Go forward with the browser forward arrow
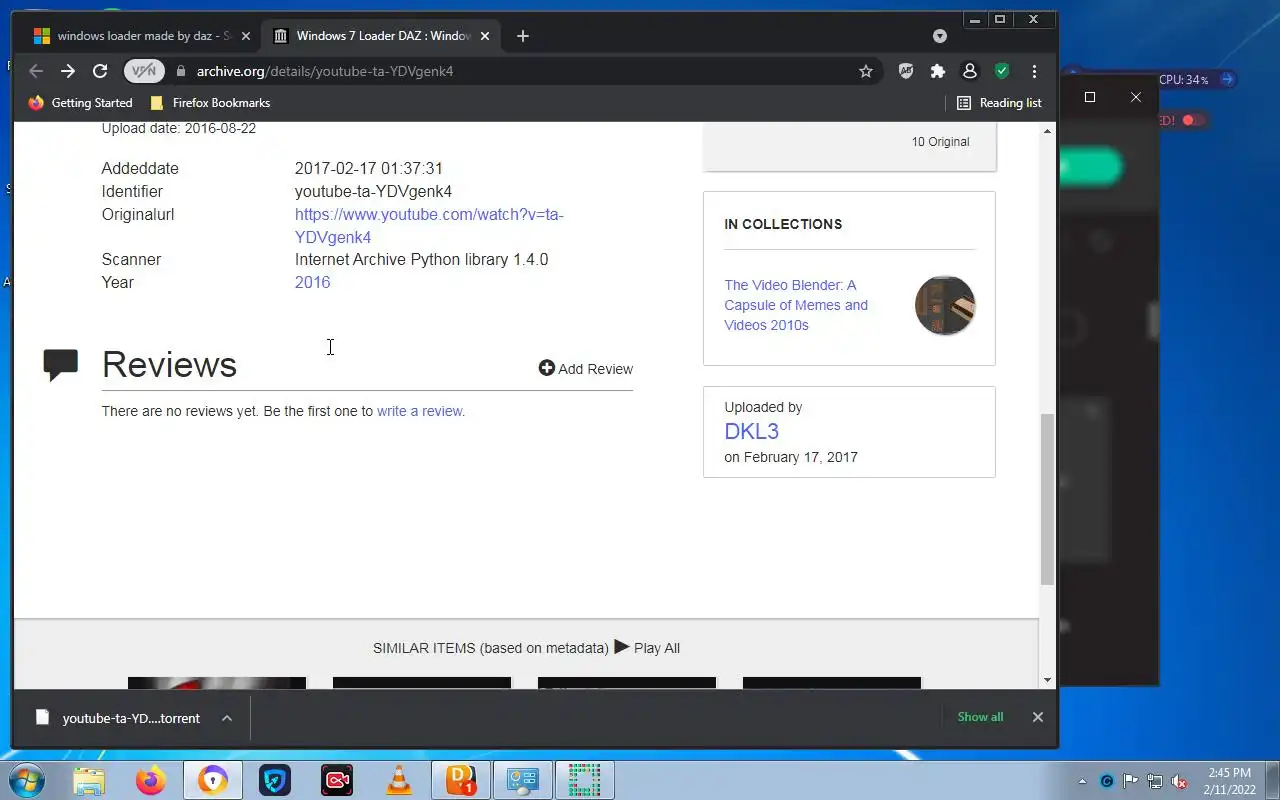The height and width of the screenshot is (800, 1280). coord(68,71)
